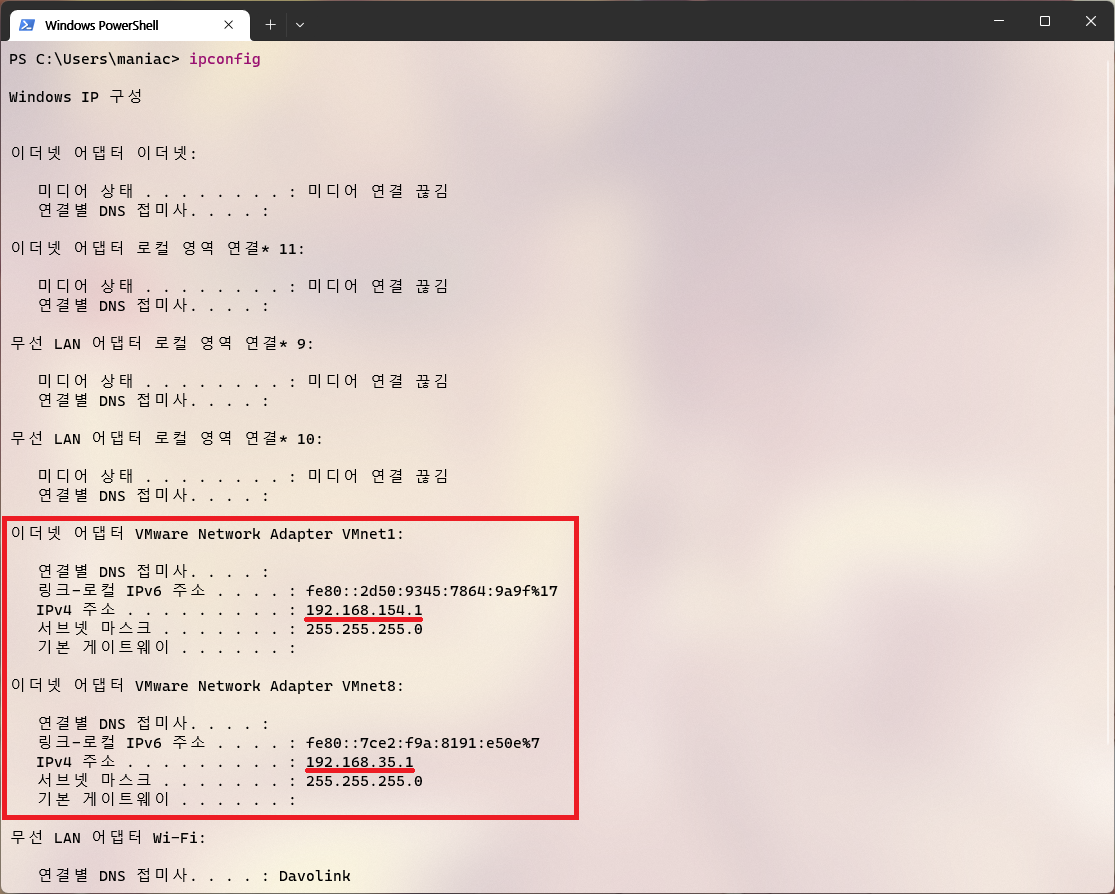Click IPv4 address 192.168.35.1
Screen dimensions: 1115x894
pos(359,762)
